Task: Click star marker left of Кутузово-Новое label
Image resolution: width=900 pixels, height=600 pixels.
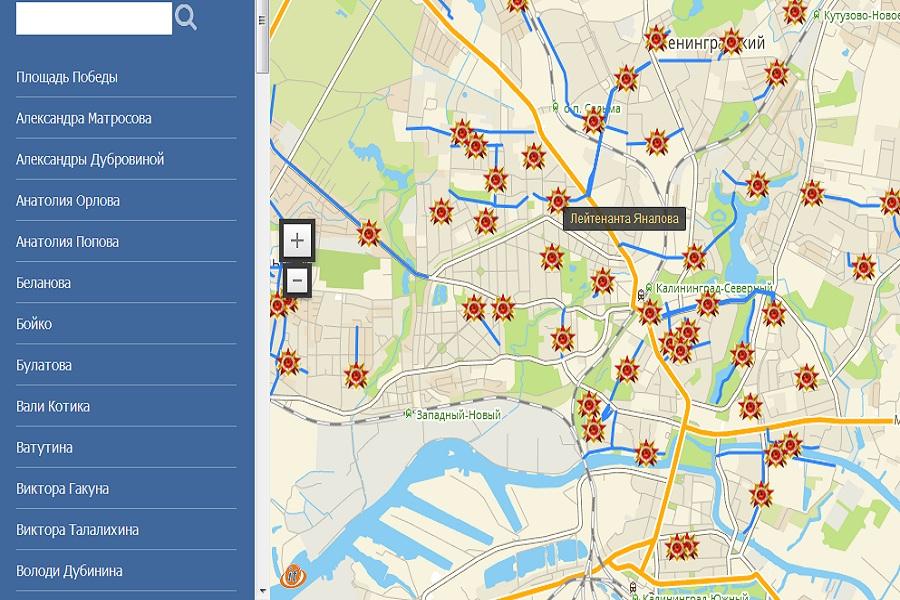Action: tap(795, 12)
